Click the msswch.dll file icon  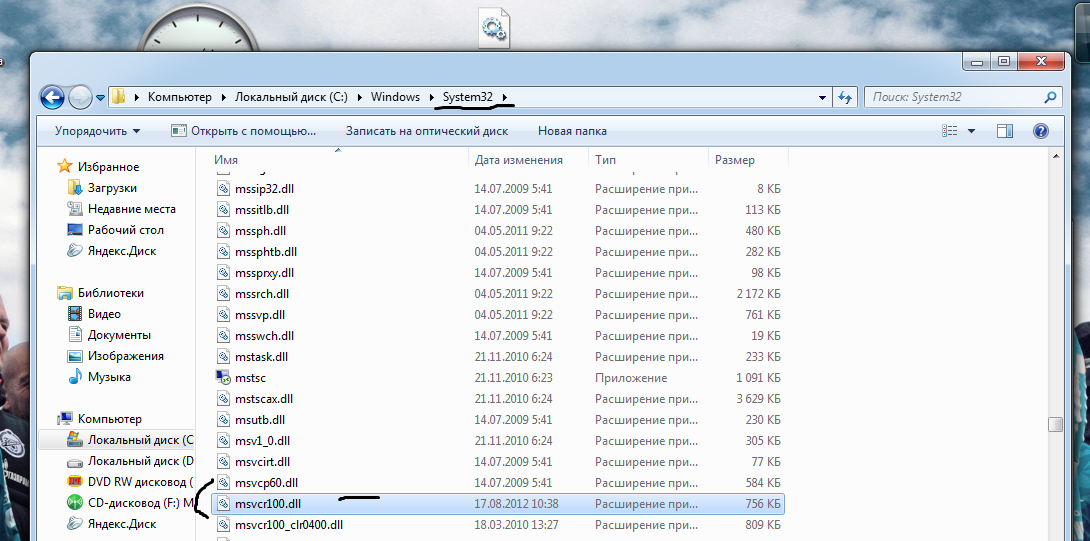pyautogui.click(x=222, y=335)
